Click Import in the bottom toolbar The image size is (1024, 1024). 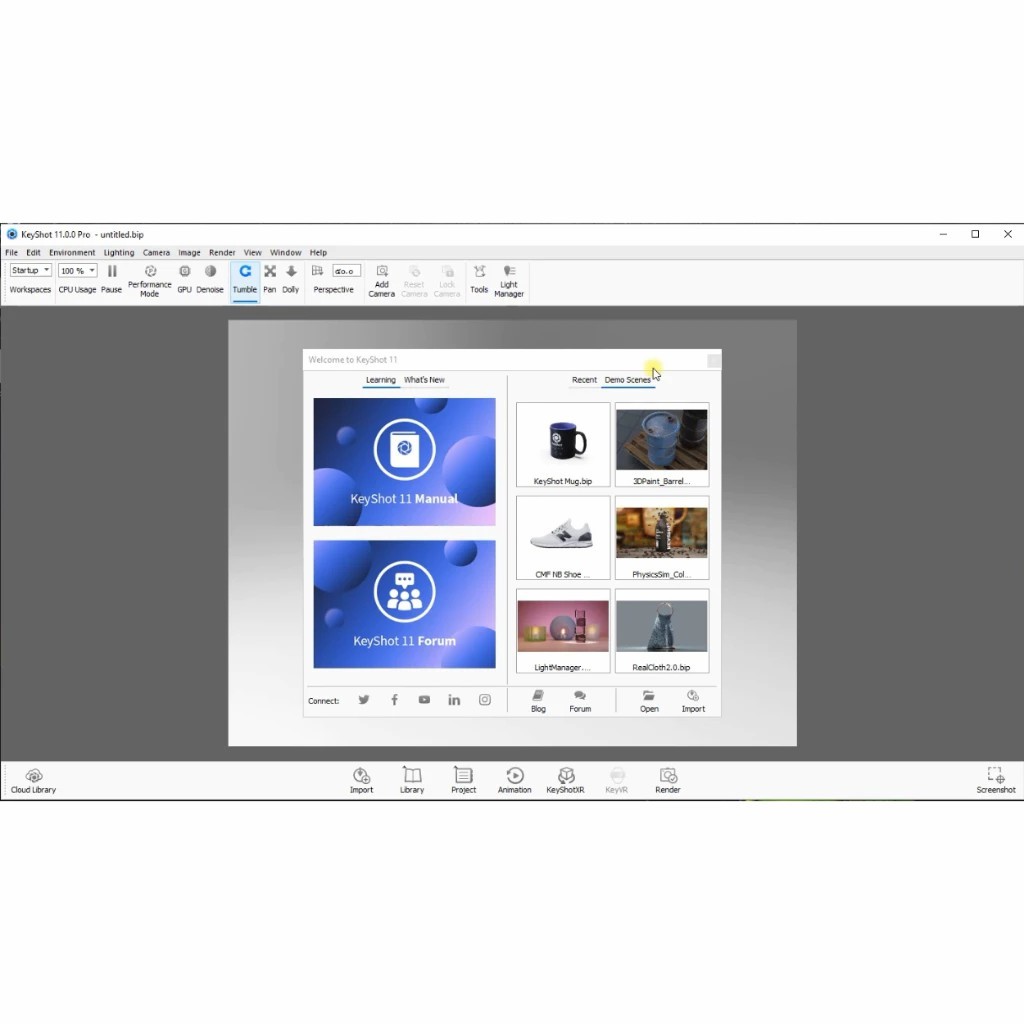(361, 781)
